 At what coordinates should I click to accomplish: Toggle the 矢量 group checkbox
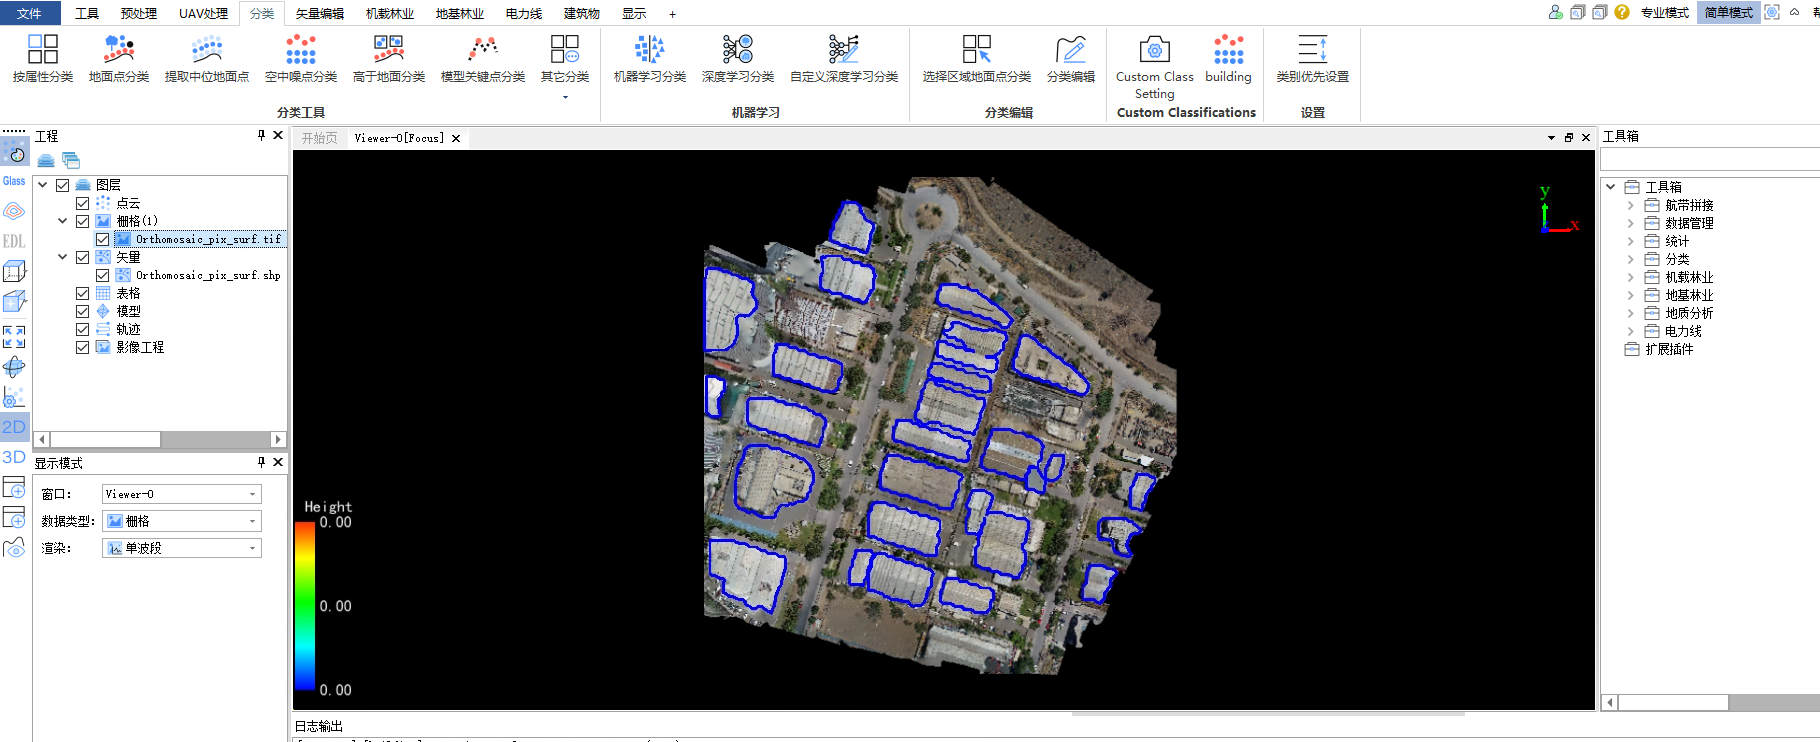coord(83,257)
